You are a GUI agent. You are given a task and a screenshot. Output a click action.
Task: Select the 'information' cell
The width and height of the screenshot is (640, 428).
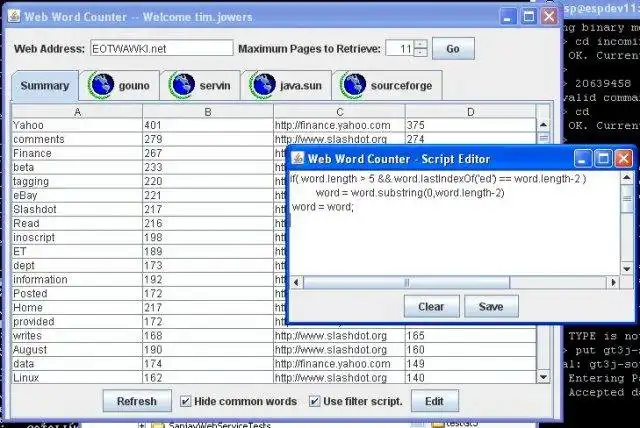[x=77, y=279]
